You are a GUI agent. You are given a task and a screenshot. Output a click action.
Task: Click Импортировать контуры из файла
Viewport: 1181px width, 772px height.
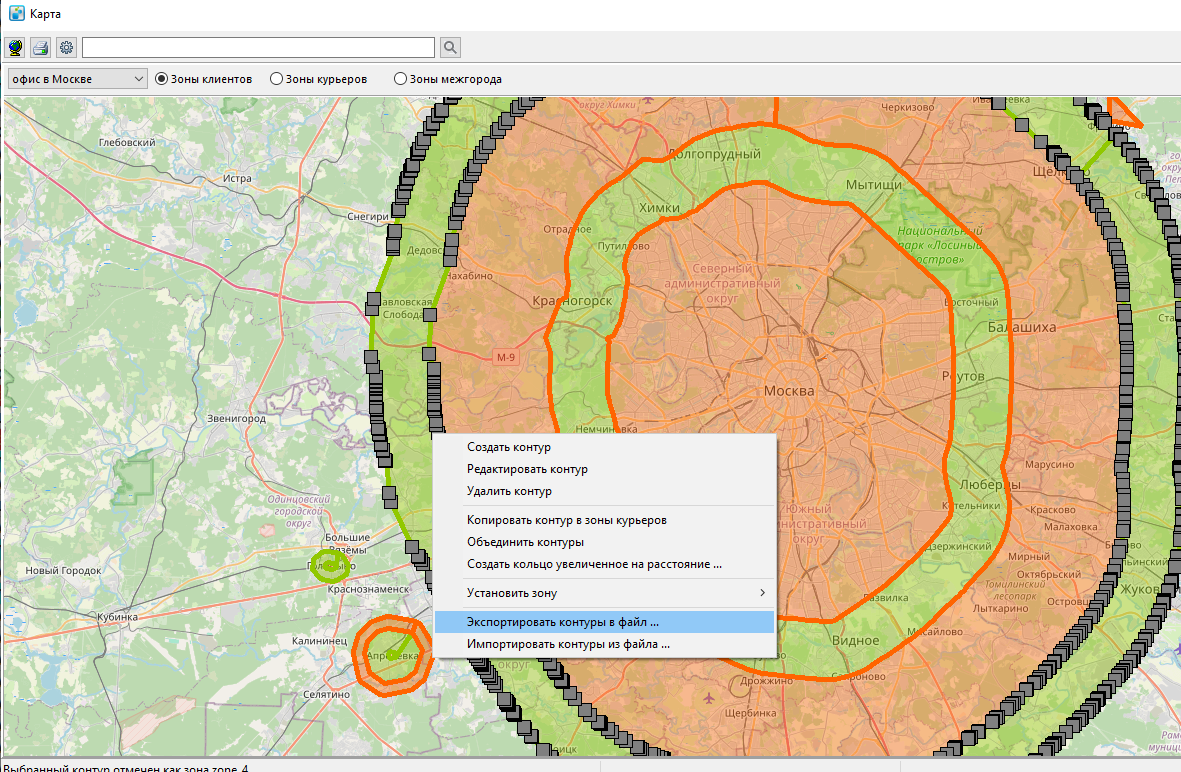568,644
